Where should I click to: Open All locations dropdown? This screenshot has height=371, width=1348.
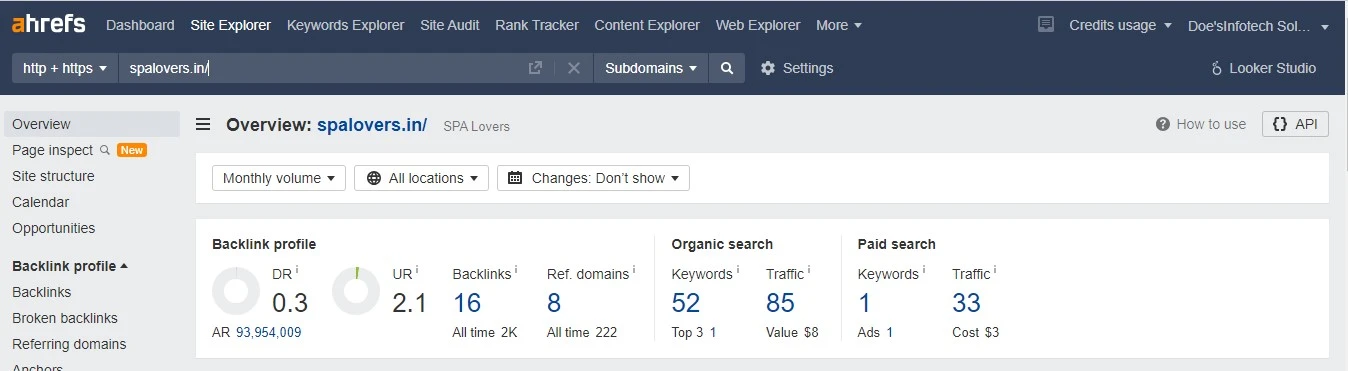[x=421, y=178]
